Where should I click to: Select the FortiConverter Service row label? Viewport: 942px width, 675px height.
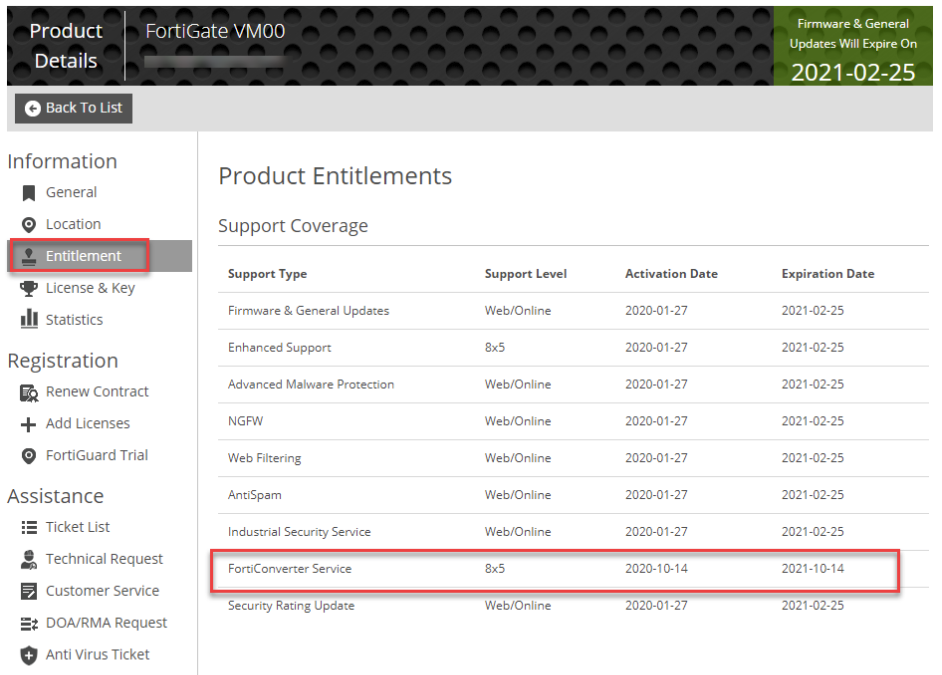pos(290,569)
